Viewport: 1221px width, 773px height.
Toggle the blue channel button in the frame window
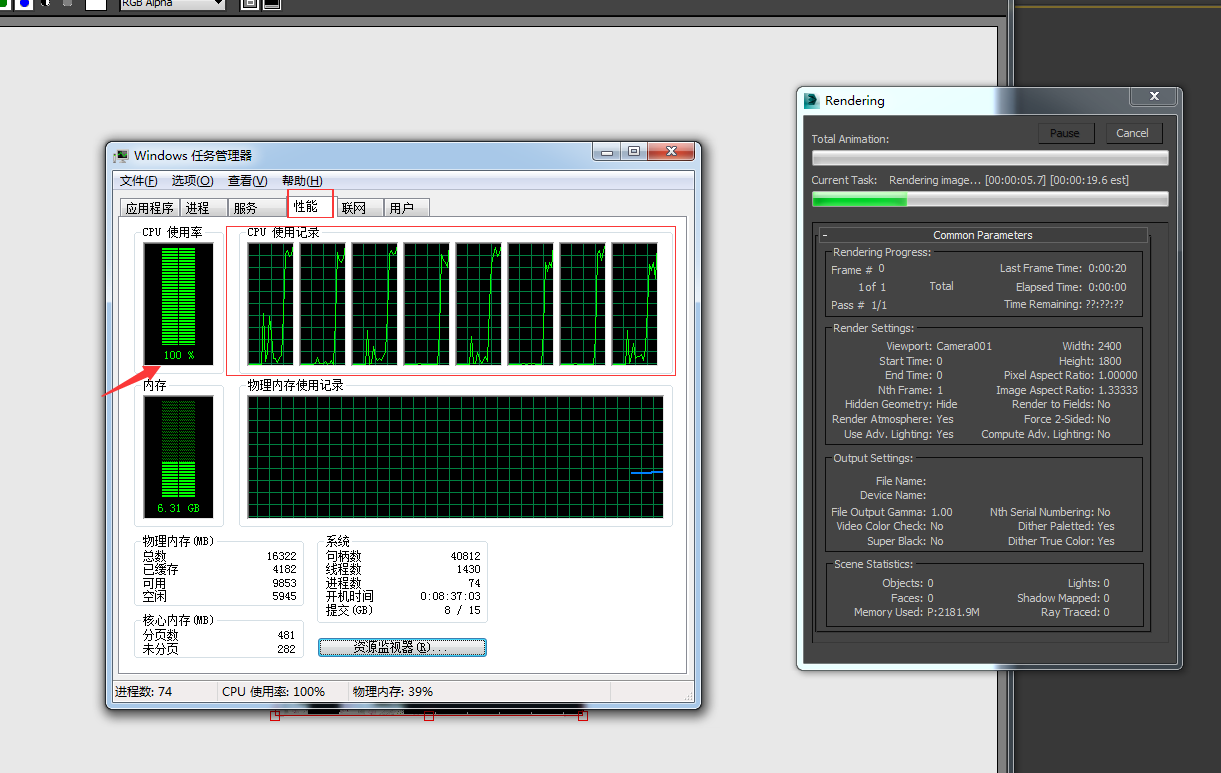coord(24,4)
